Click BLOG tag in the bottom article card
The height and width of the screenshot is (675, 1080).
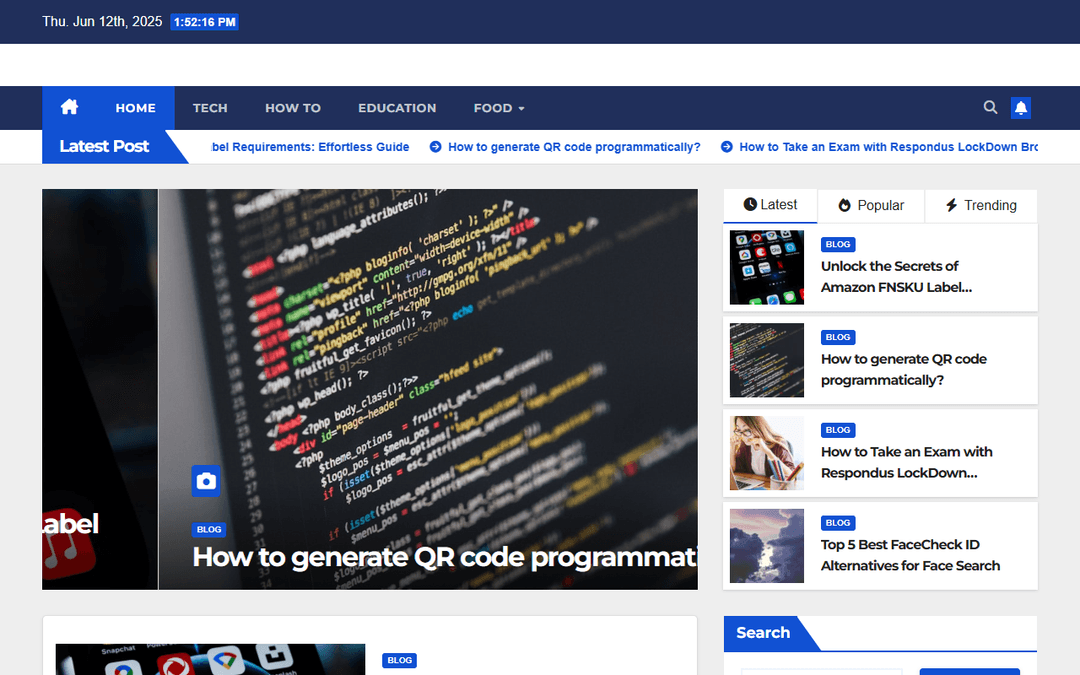click(x=399, y=661)
